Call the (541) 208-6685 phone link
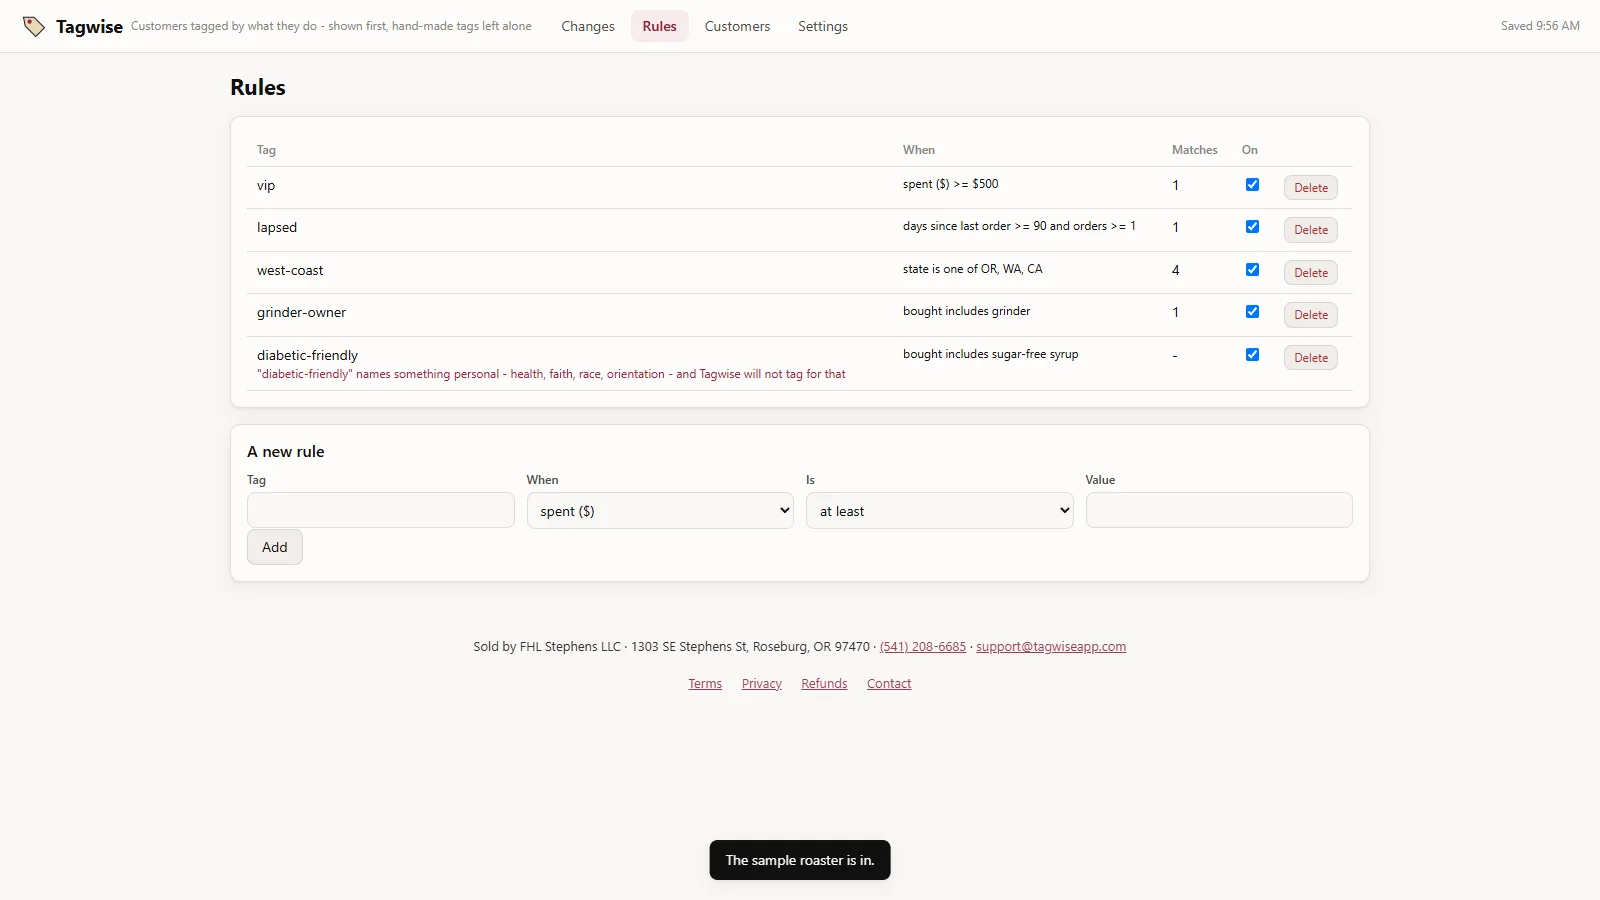The image size is (1600, 900). click(923, 647)
